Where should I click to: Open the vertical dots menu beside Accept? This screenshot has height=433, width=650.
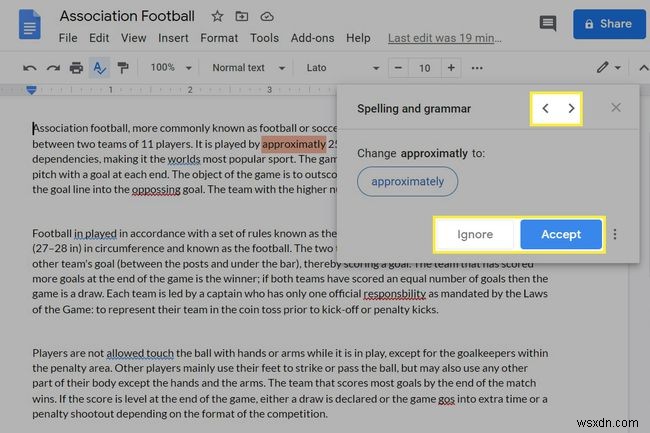click(615, 235)
